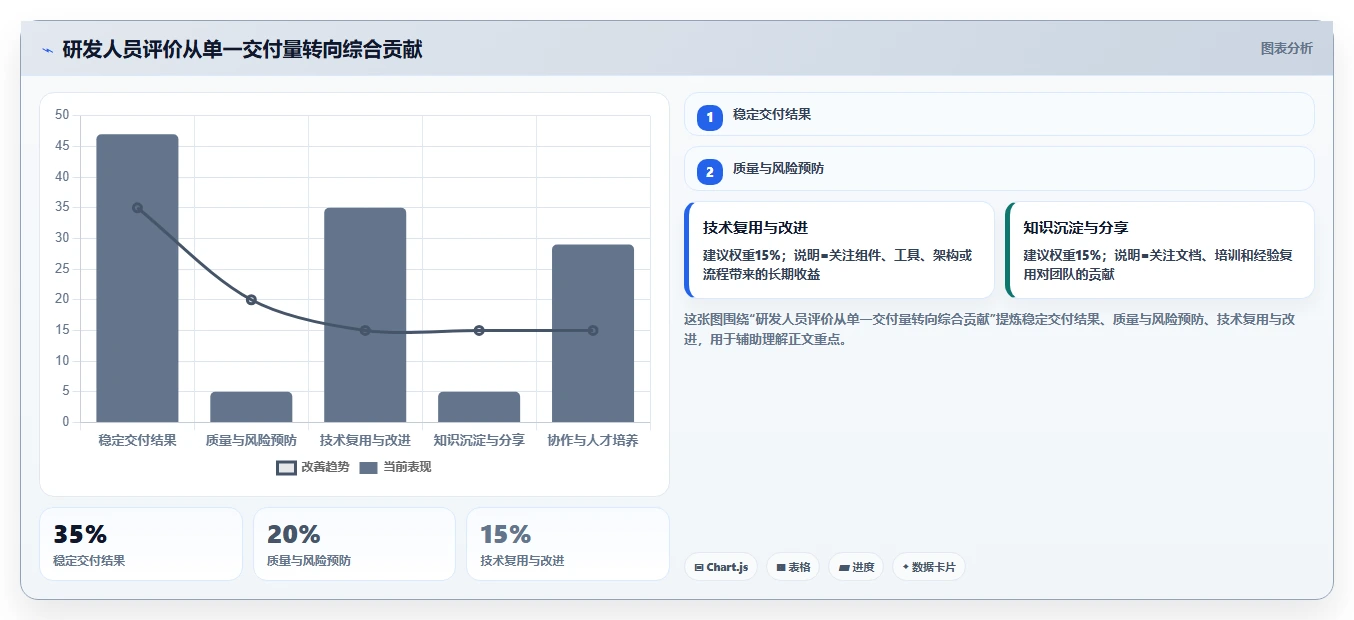Select the blue number 2 badge

coord(710,172)
